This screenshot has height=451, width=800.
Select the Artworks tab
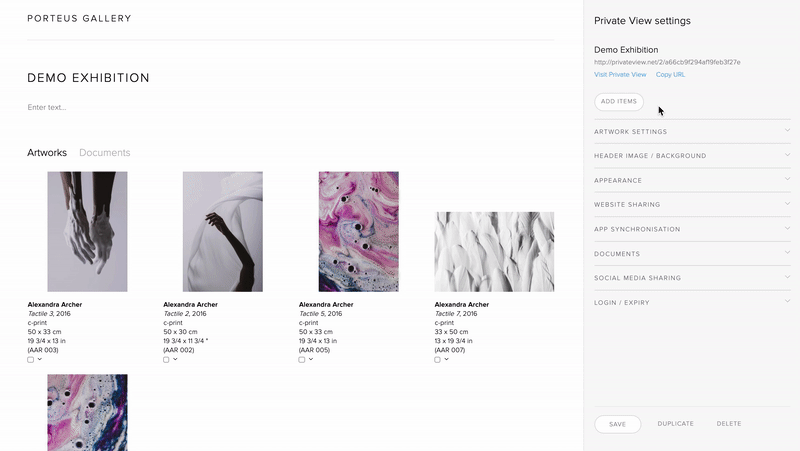click(x=47, y=153)
